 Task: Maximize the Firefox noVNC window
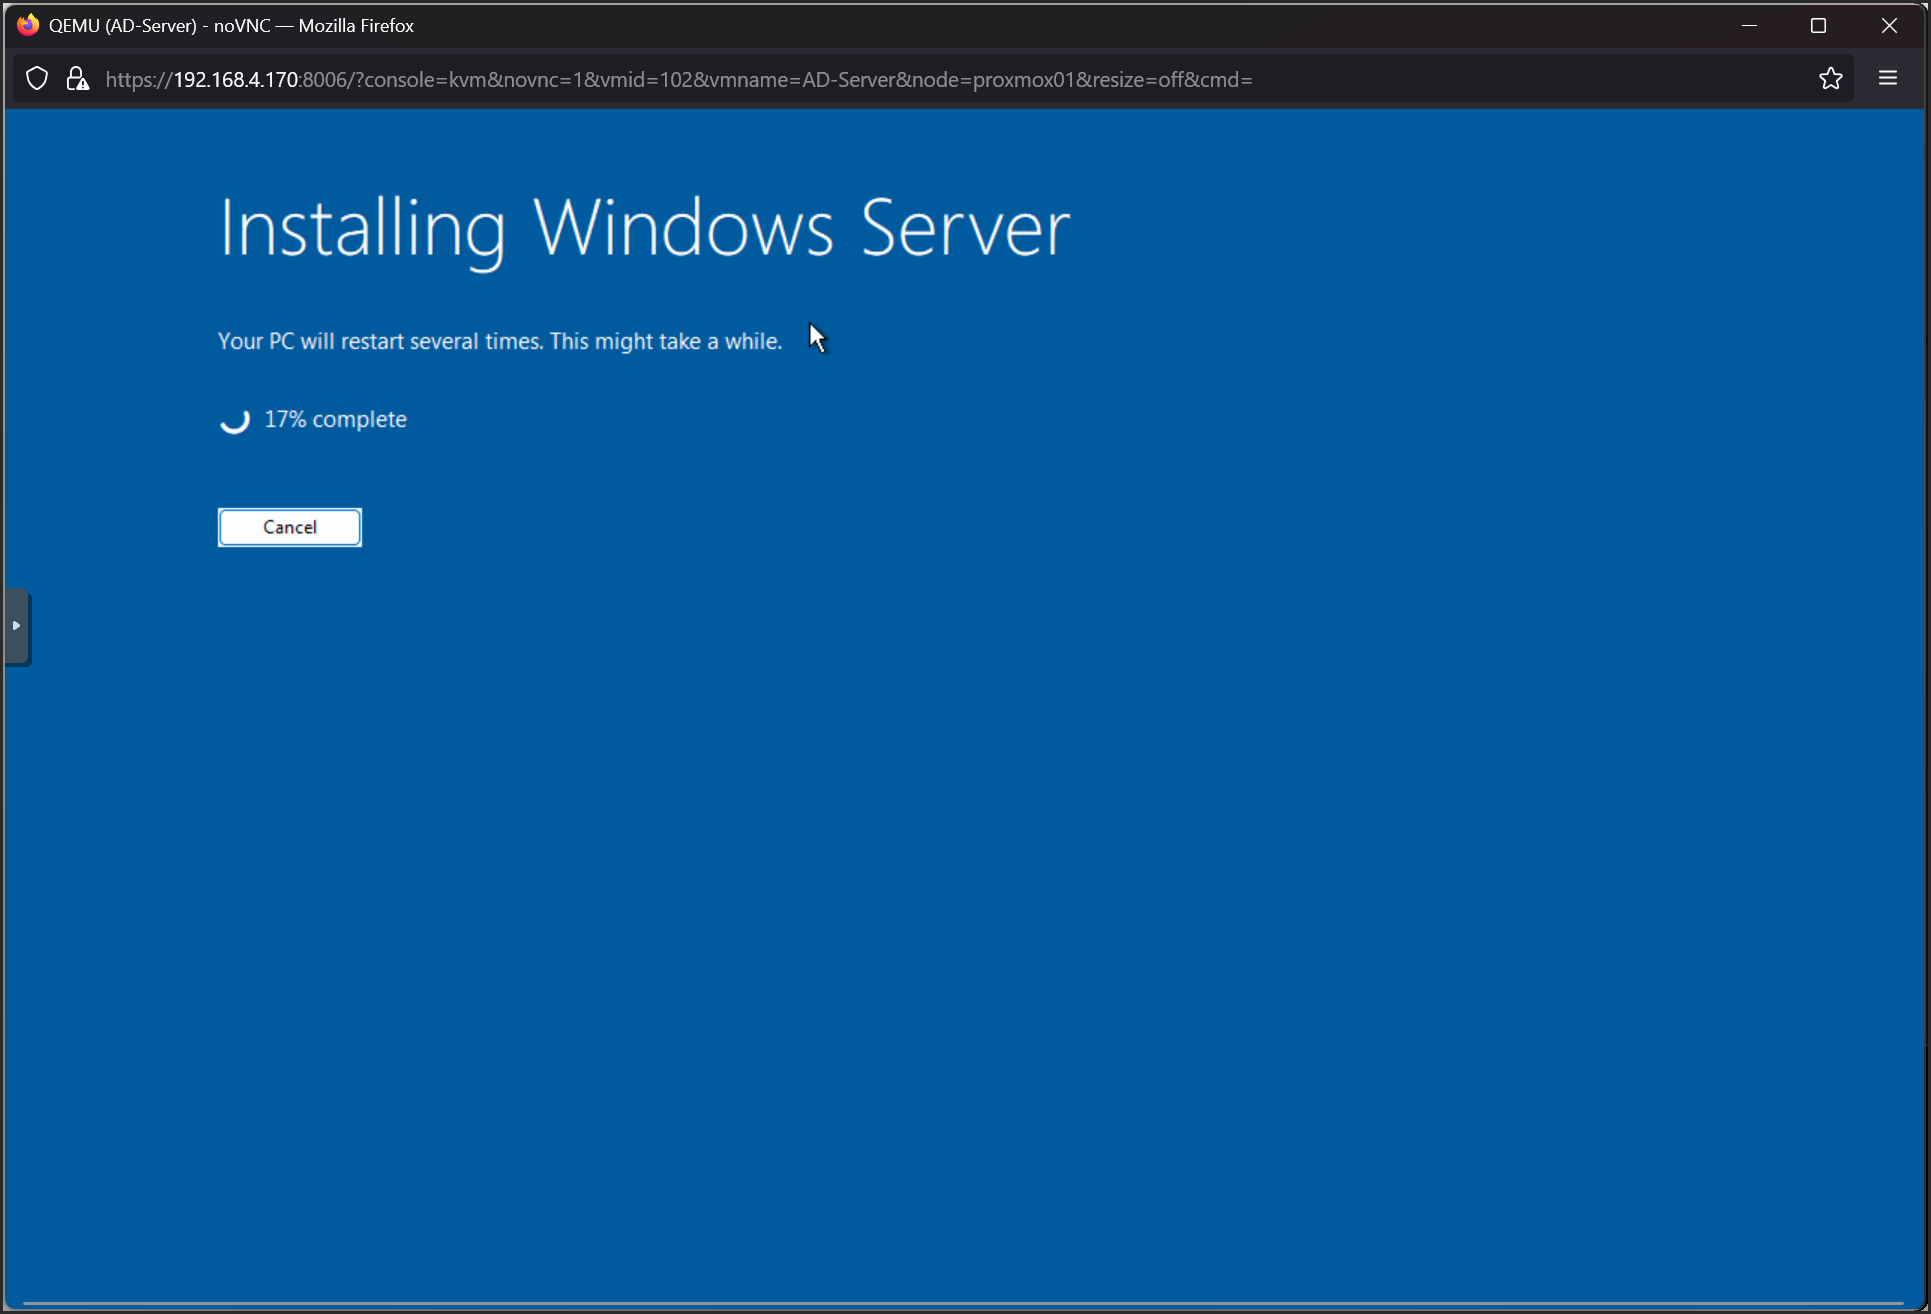pyautogui.click(x=1818, y=25)
